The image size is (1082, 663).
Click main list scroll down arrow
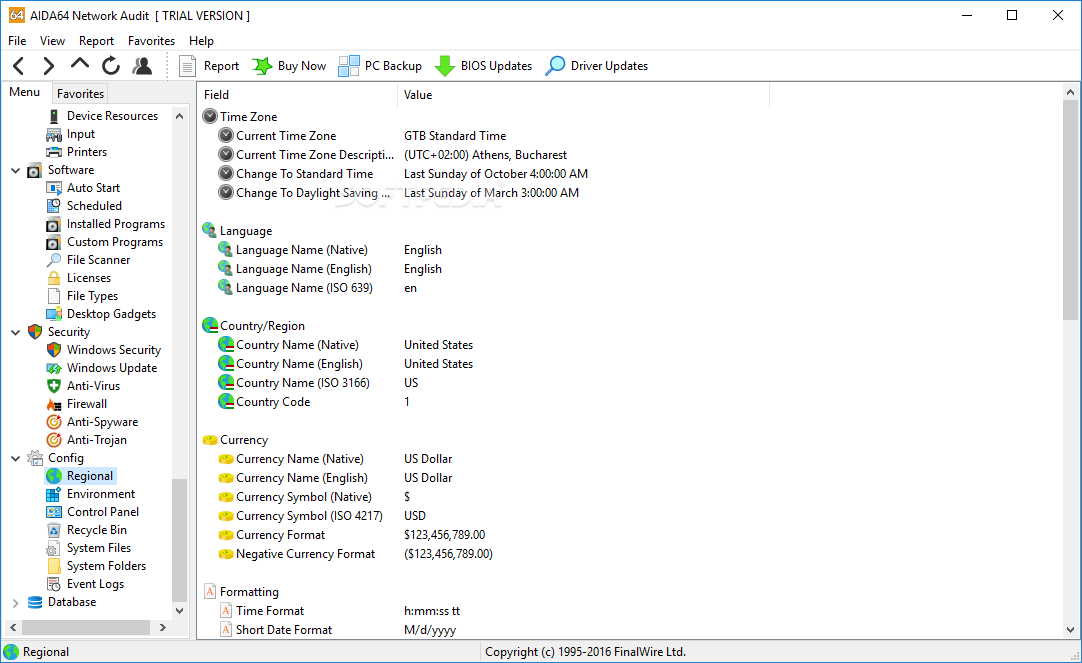point(1070,629)
